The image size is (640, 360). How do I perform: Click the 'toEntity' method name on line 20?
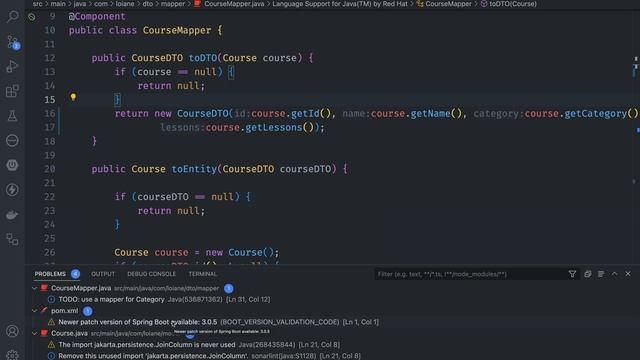click(x=194, y=169)
